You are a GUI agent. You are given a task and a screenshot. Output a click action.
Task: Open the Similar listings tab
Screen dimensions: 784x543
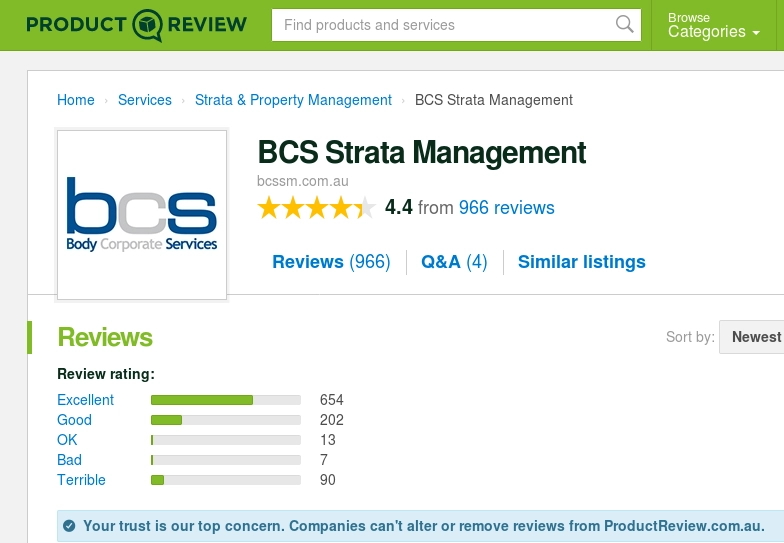(582, 262)
